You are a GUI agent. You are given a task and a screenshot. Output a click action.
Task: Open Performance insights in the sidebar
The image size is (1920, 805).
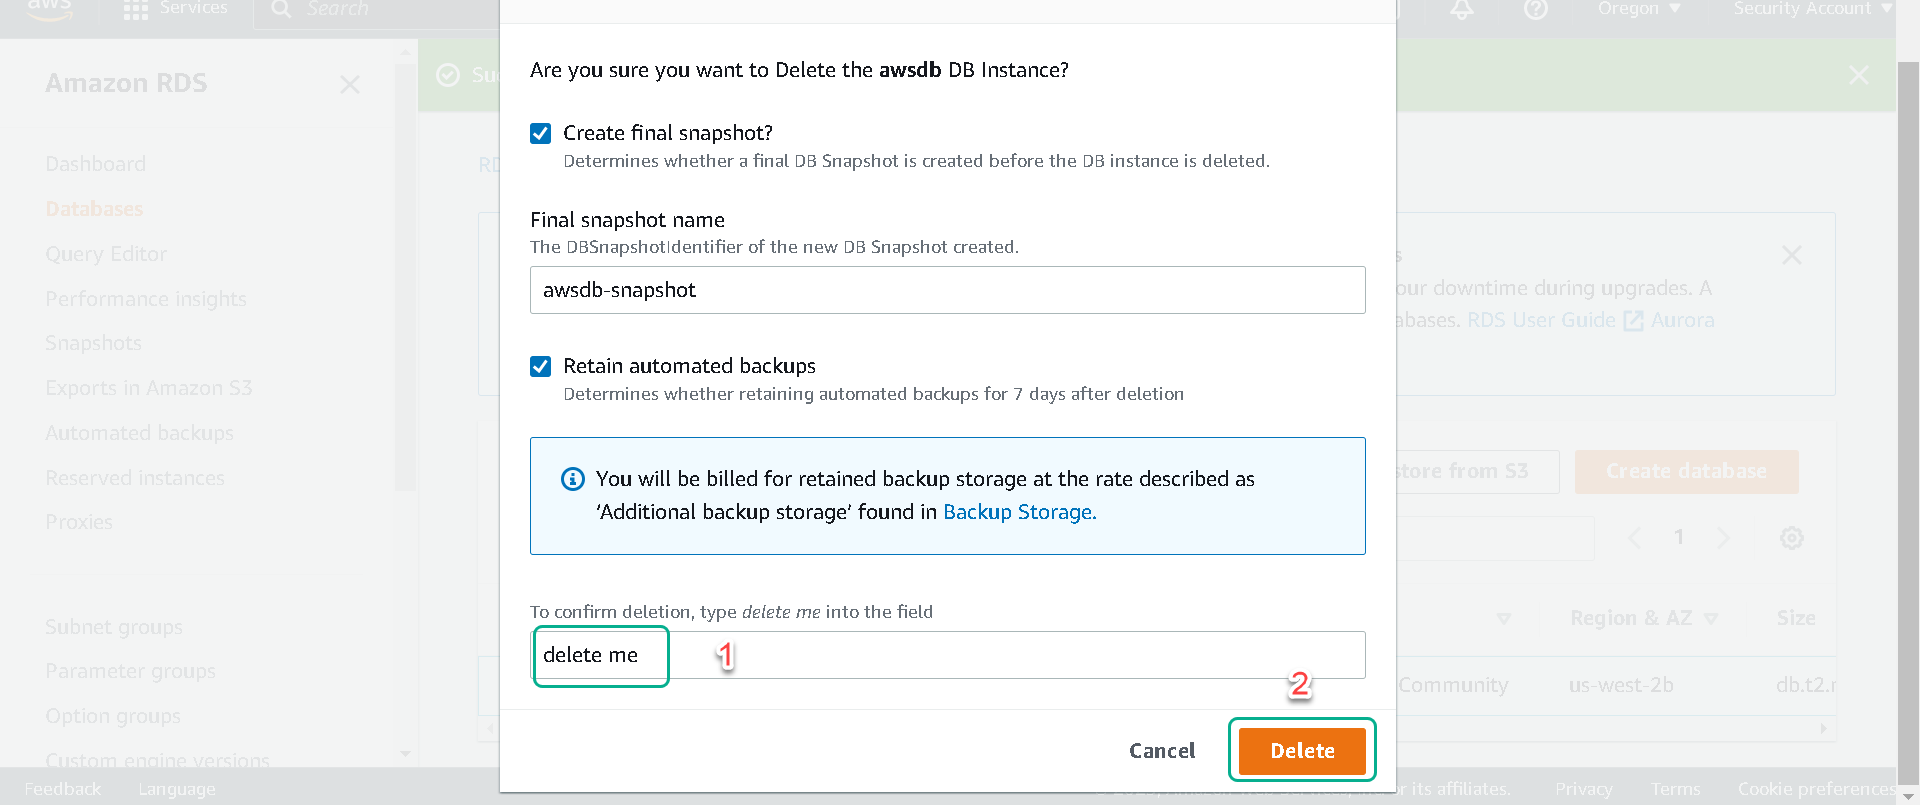click(x=145, y=299)
